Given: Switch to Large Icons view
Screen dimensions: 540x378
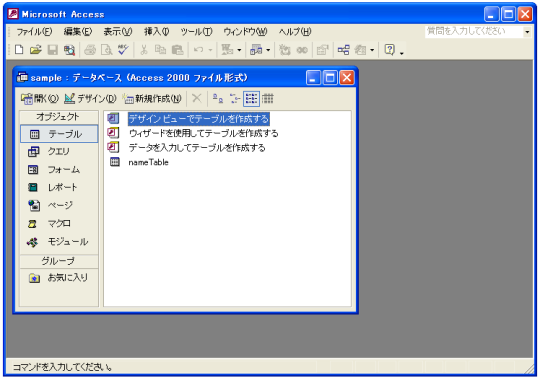Looking at the screenshot, I should [x=218, y=99].
